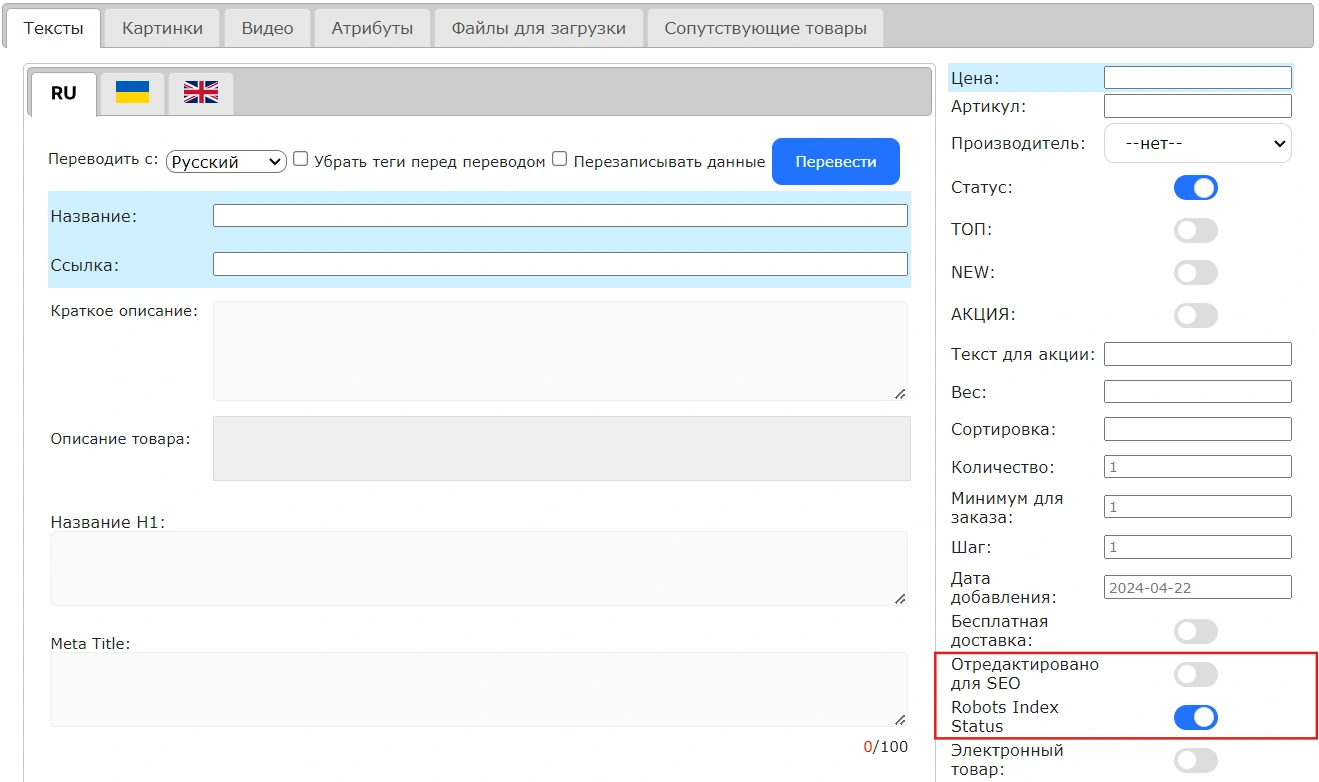Open the Картинки tab
This screenshot has height=782, width=1319.
click(162, 28)
